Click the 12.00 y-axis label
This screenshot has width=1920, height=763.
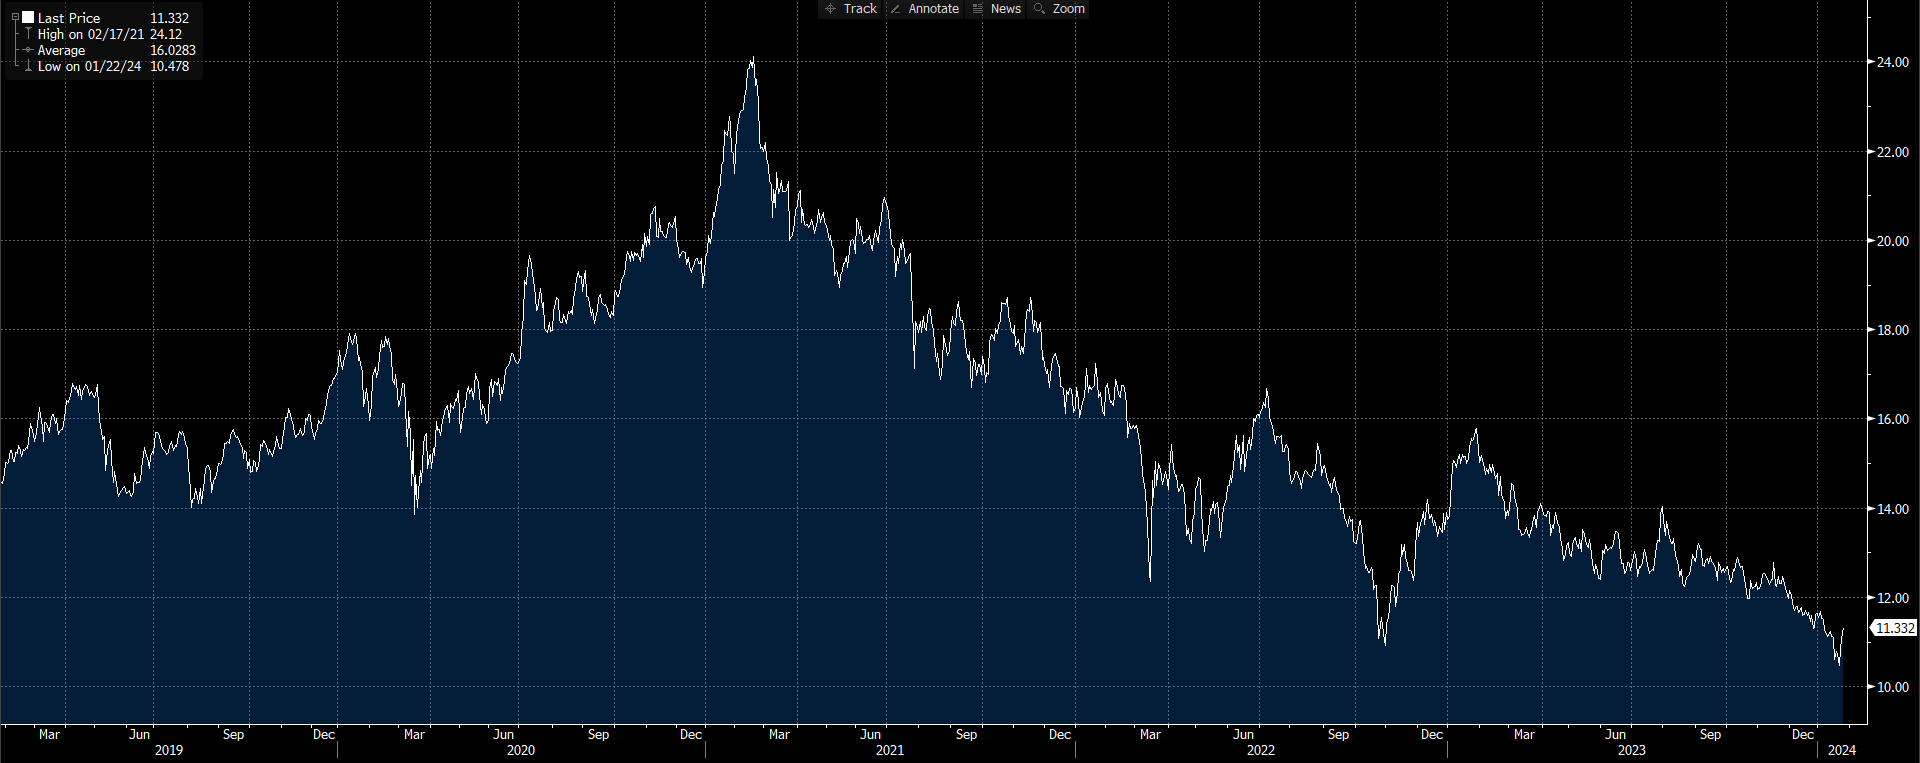(1892, 598)
